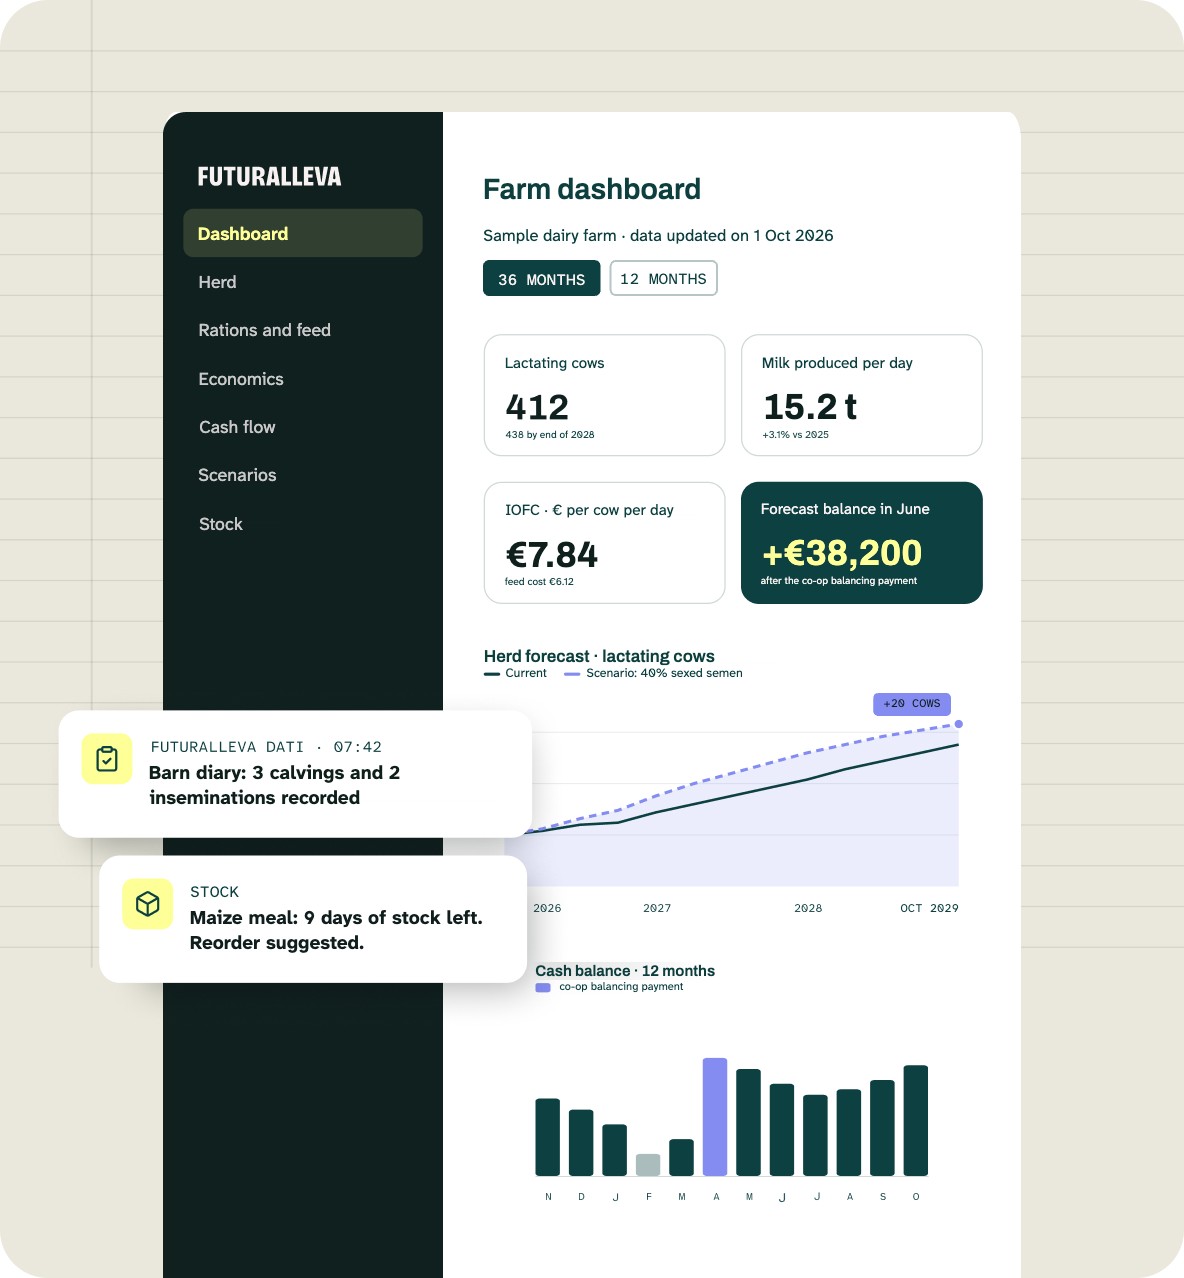Go to the Herd section

[x=217, y=282]
